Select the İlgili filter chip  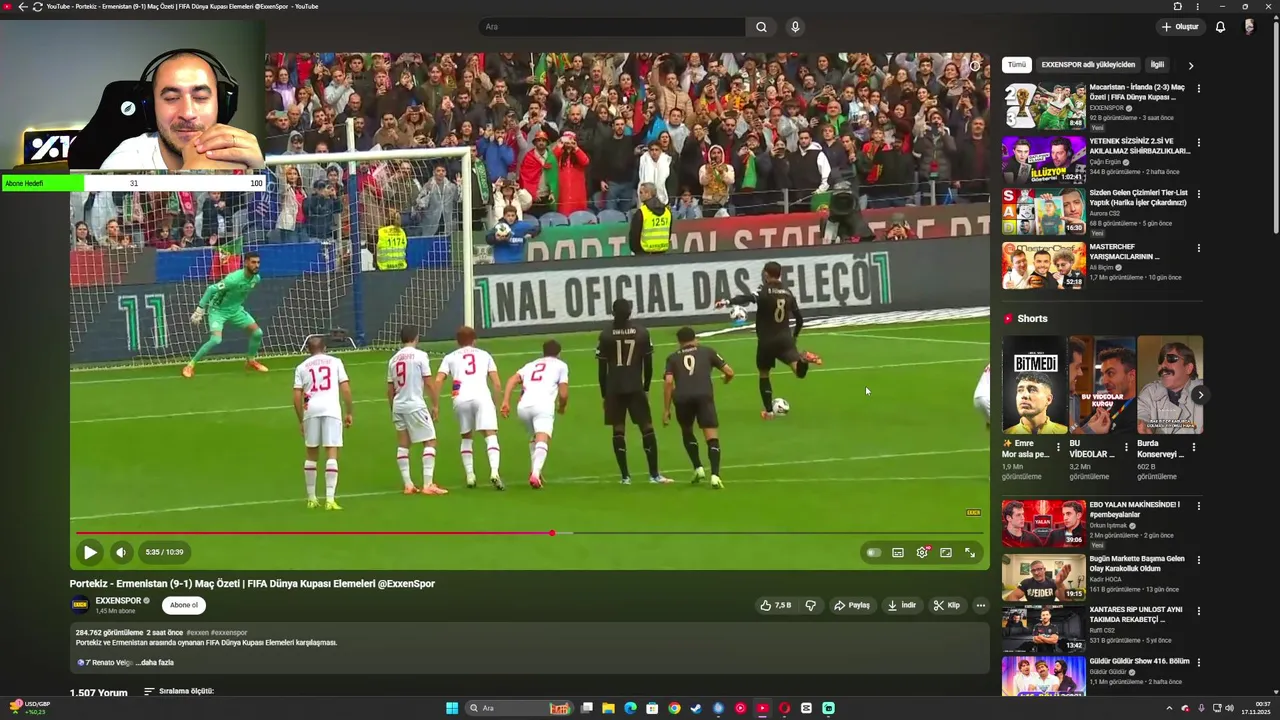coord(1157,65)
